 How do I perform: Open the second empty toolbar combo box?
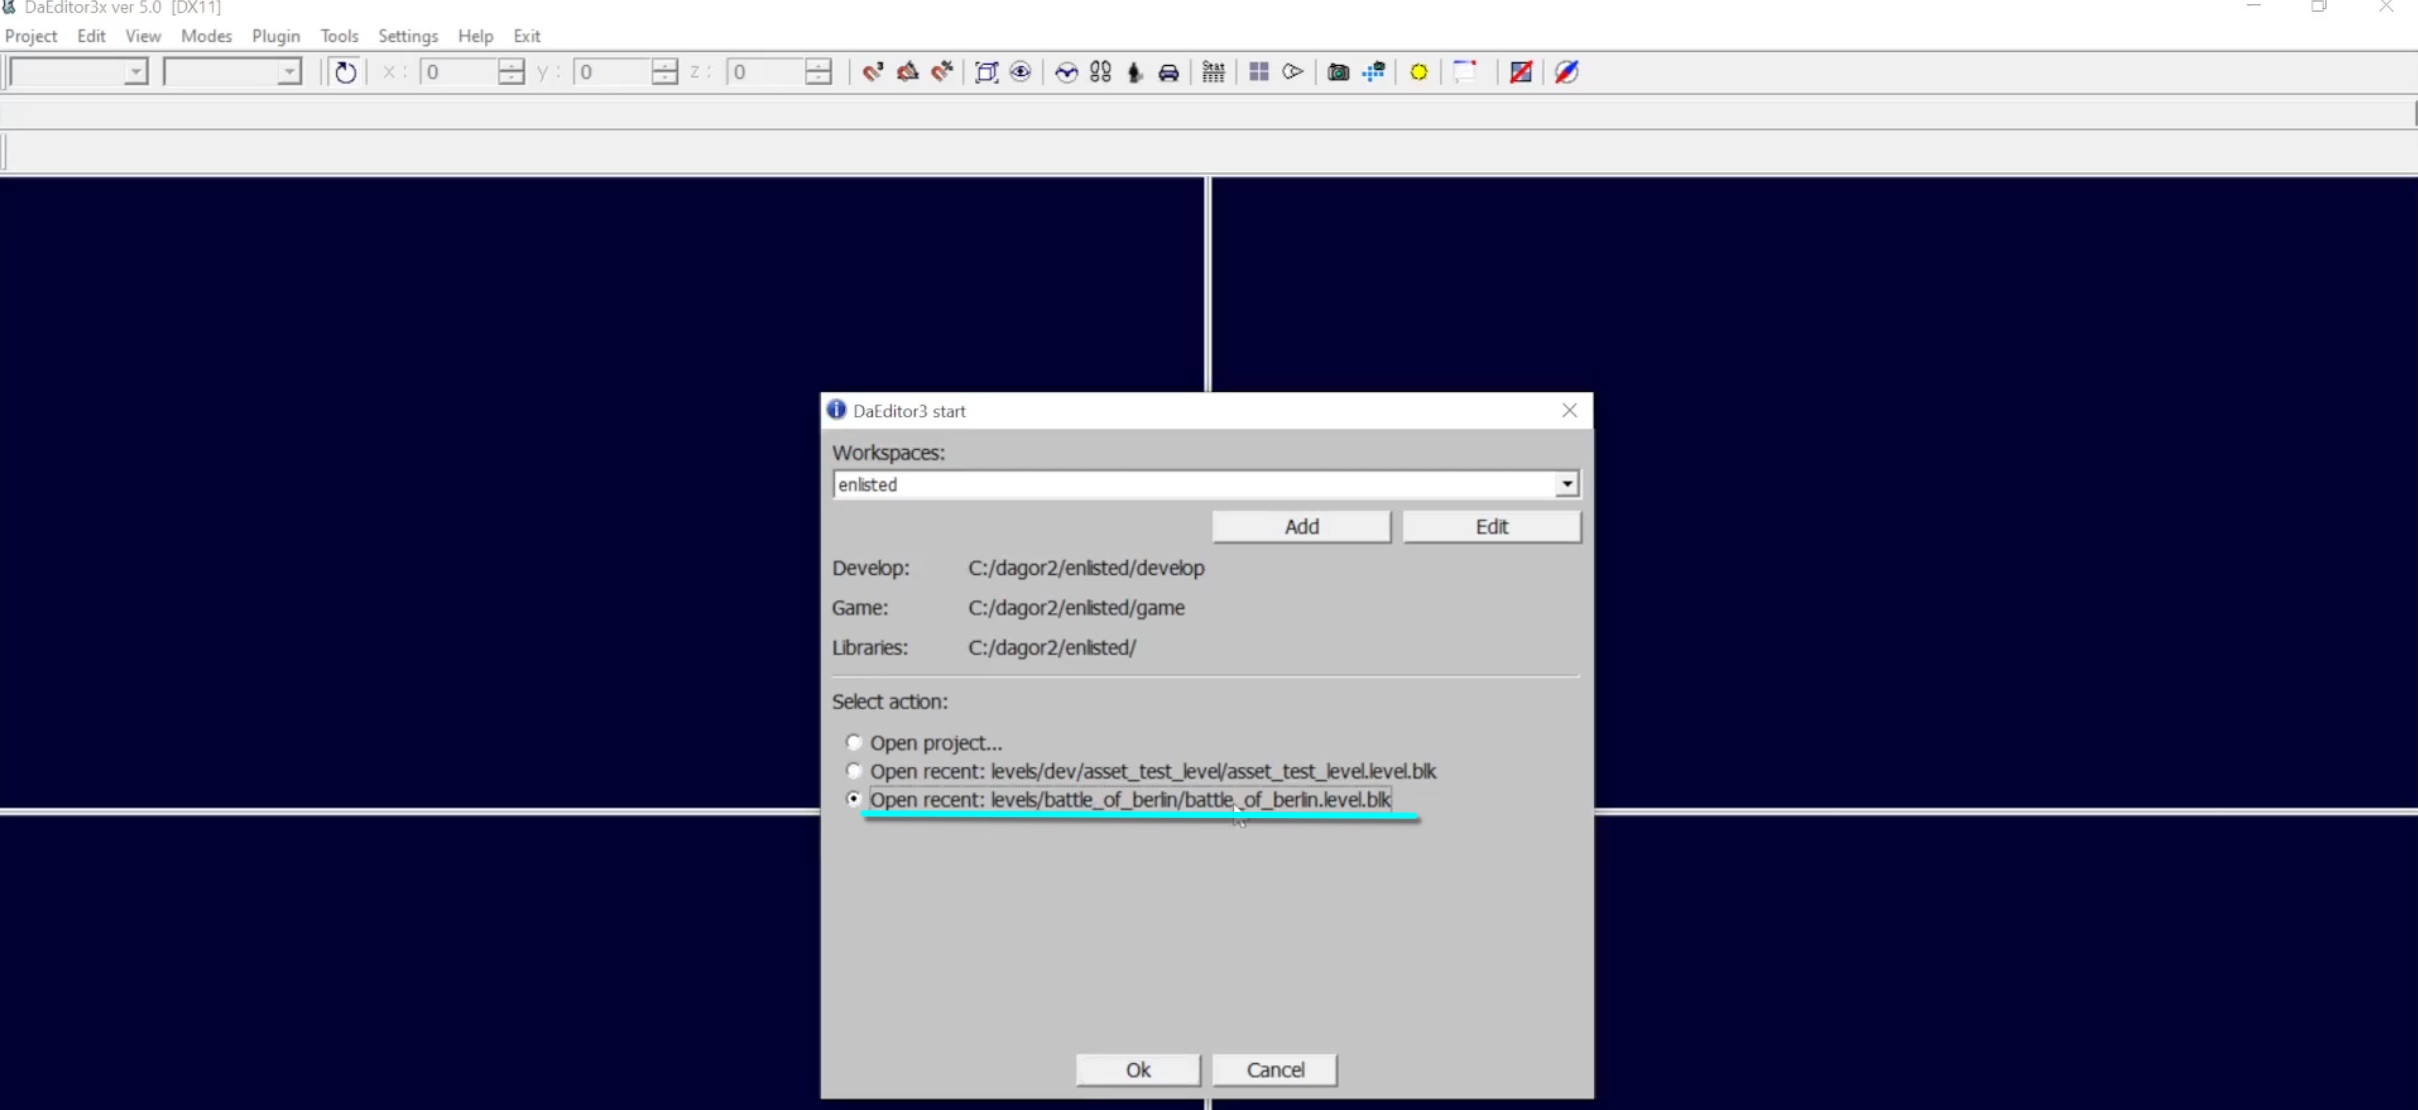288,72
